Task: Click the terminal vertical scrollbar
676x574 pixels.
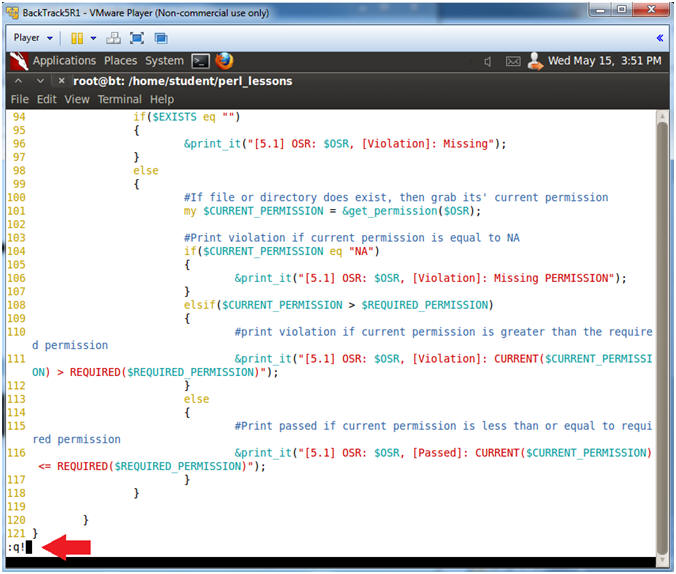Action: click(662, 339)
